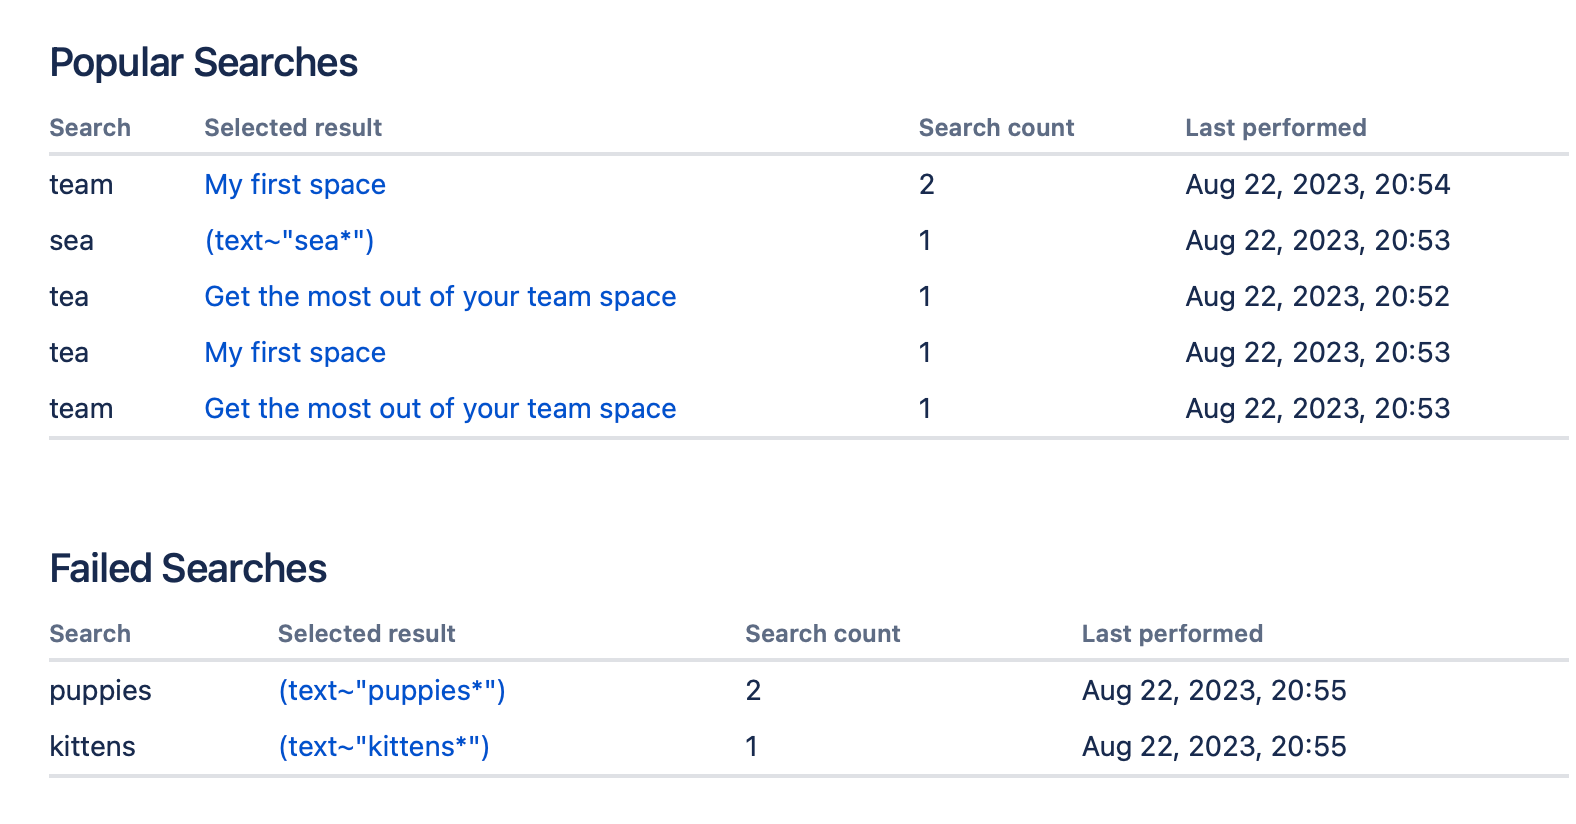The width and height of the screenshot is (1576, 824).
Task: Open 'Get the most out of your team space' for team
Action: (x=440, y=409)
